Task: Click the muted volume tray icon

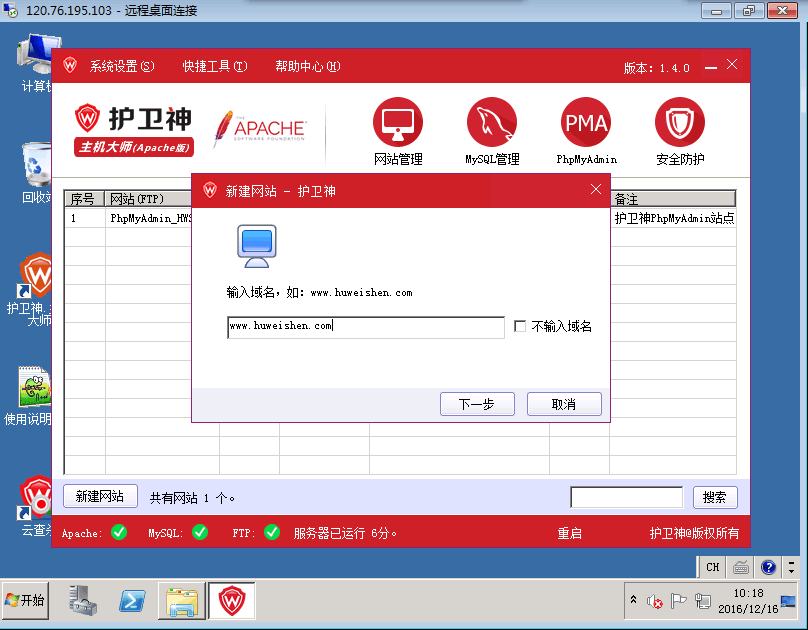Action: 654,601
